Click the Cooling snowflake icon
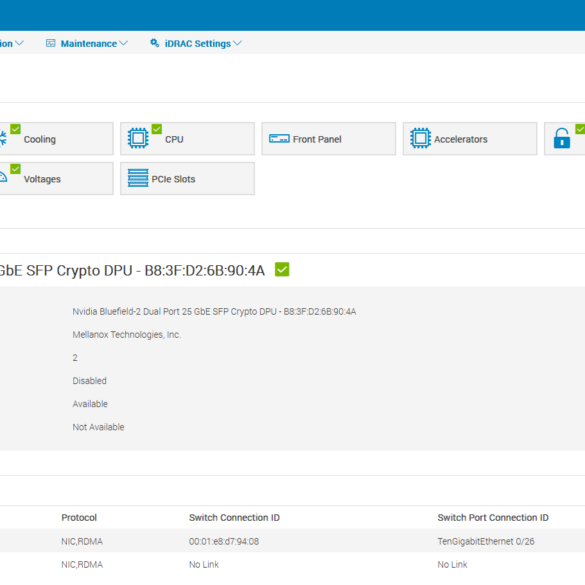Viewport: 585px width, 585px height. (3, 138)
